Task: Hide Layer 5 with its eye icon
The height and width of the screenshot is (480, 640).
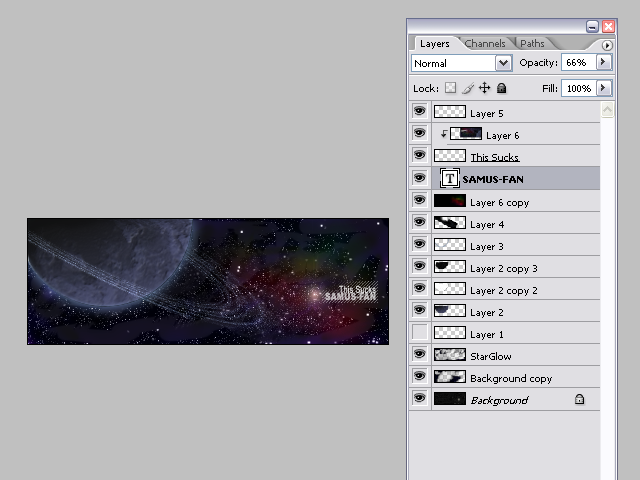Action: click(x=420, y=111)
